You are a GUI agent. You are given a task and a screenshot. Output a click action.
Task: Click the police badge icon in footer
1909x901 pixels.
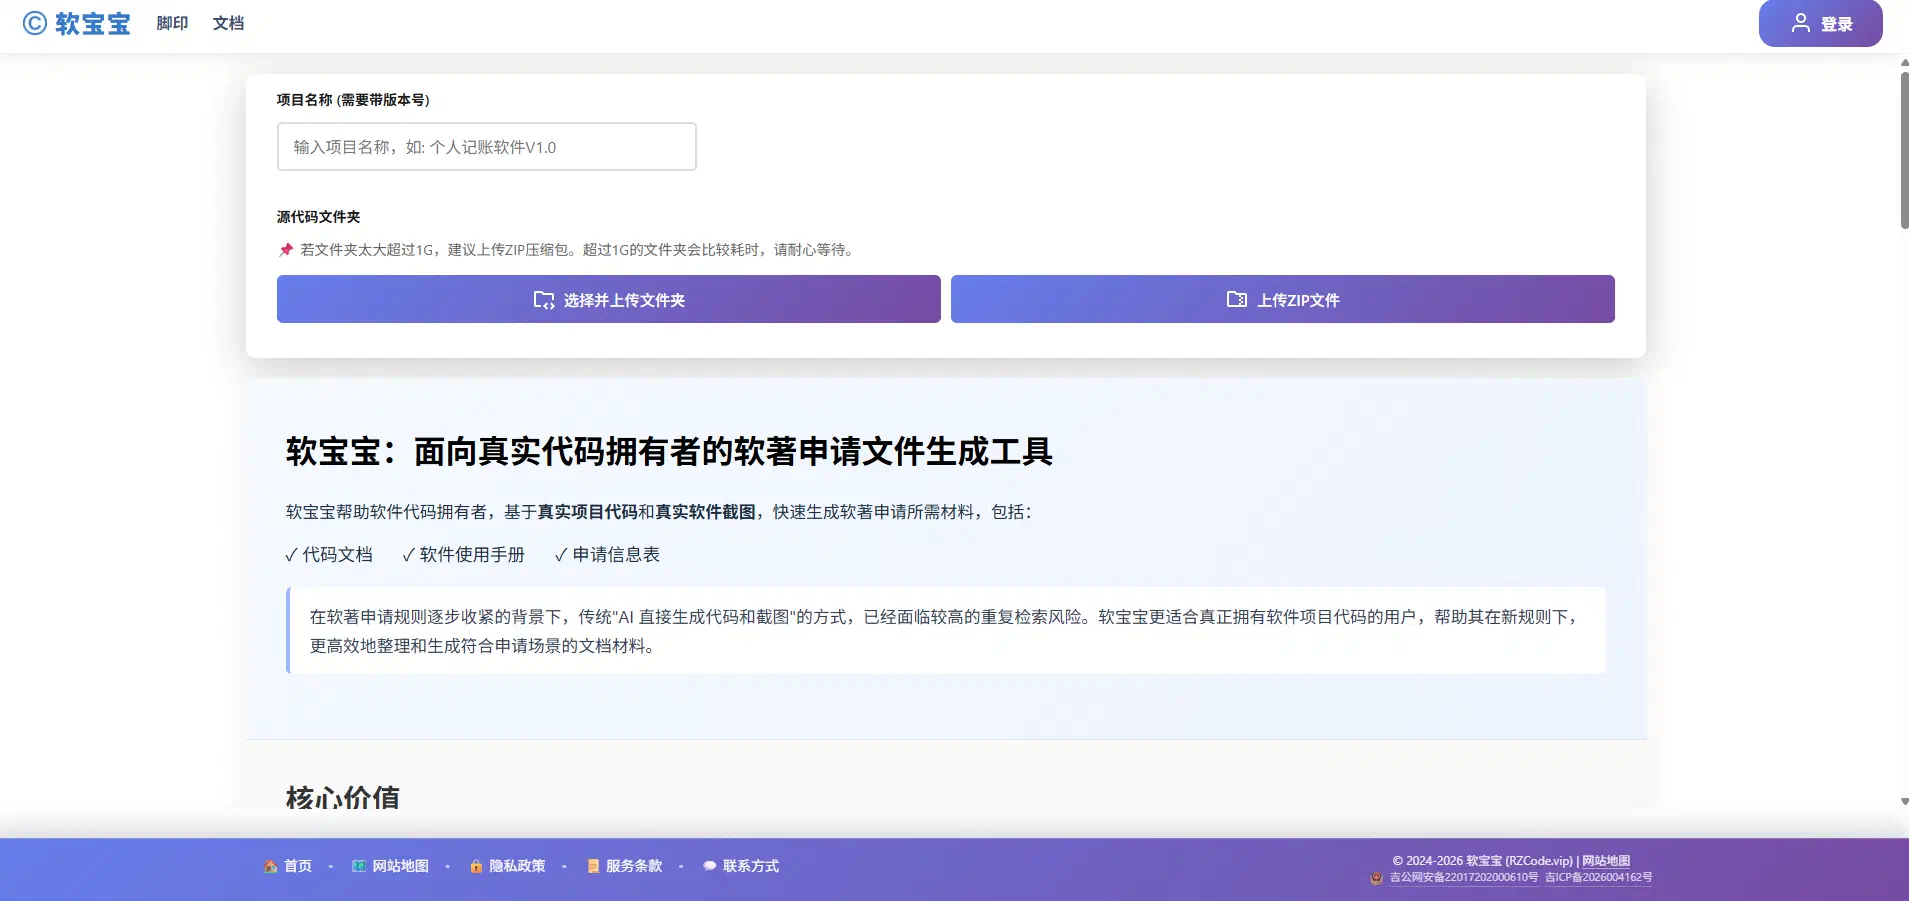pyautogui.click(x=1377, y=878)
